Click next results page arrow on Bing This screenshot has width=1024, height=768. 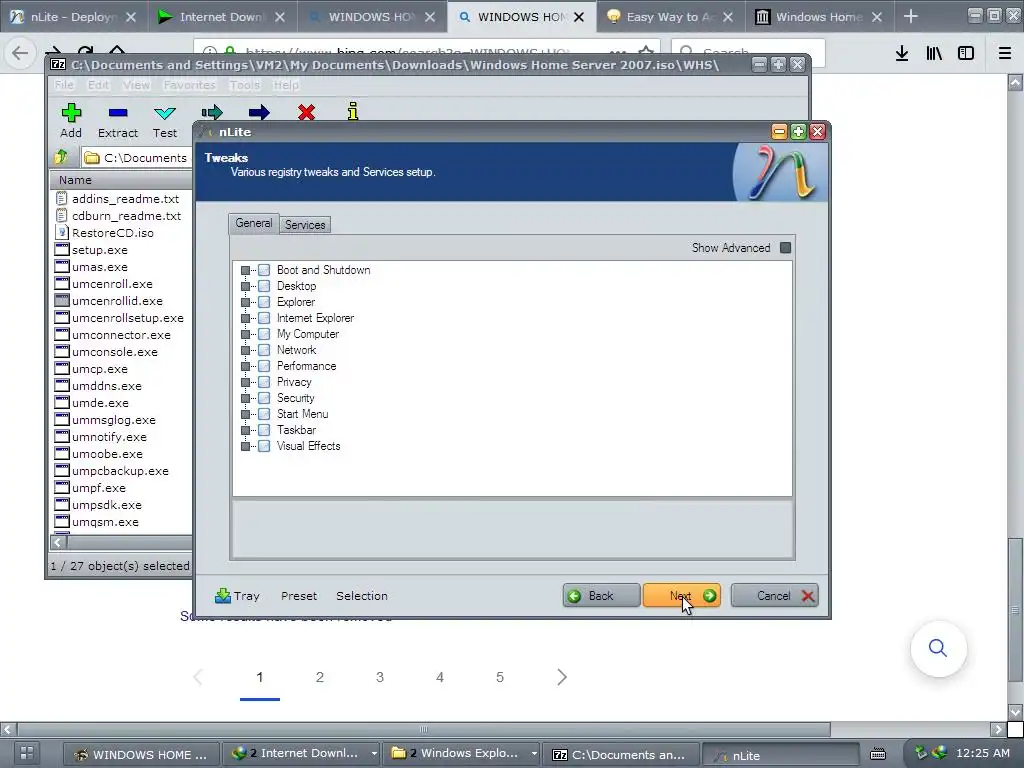click(562, 677)
